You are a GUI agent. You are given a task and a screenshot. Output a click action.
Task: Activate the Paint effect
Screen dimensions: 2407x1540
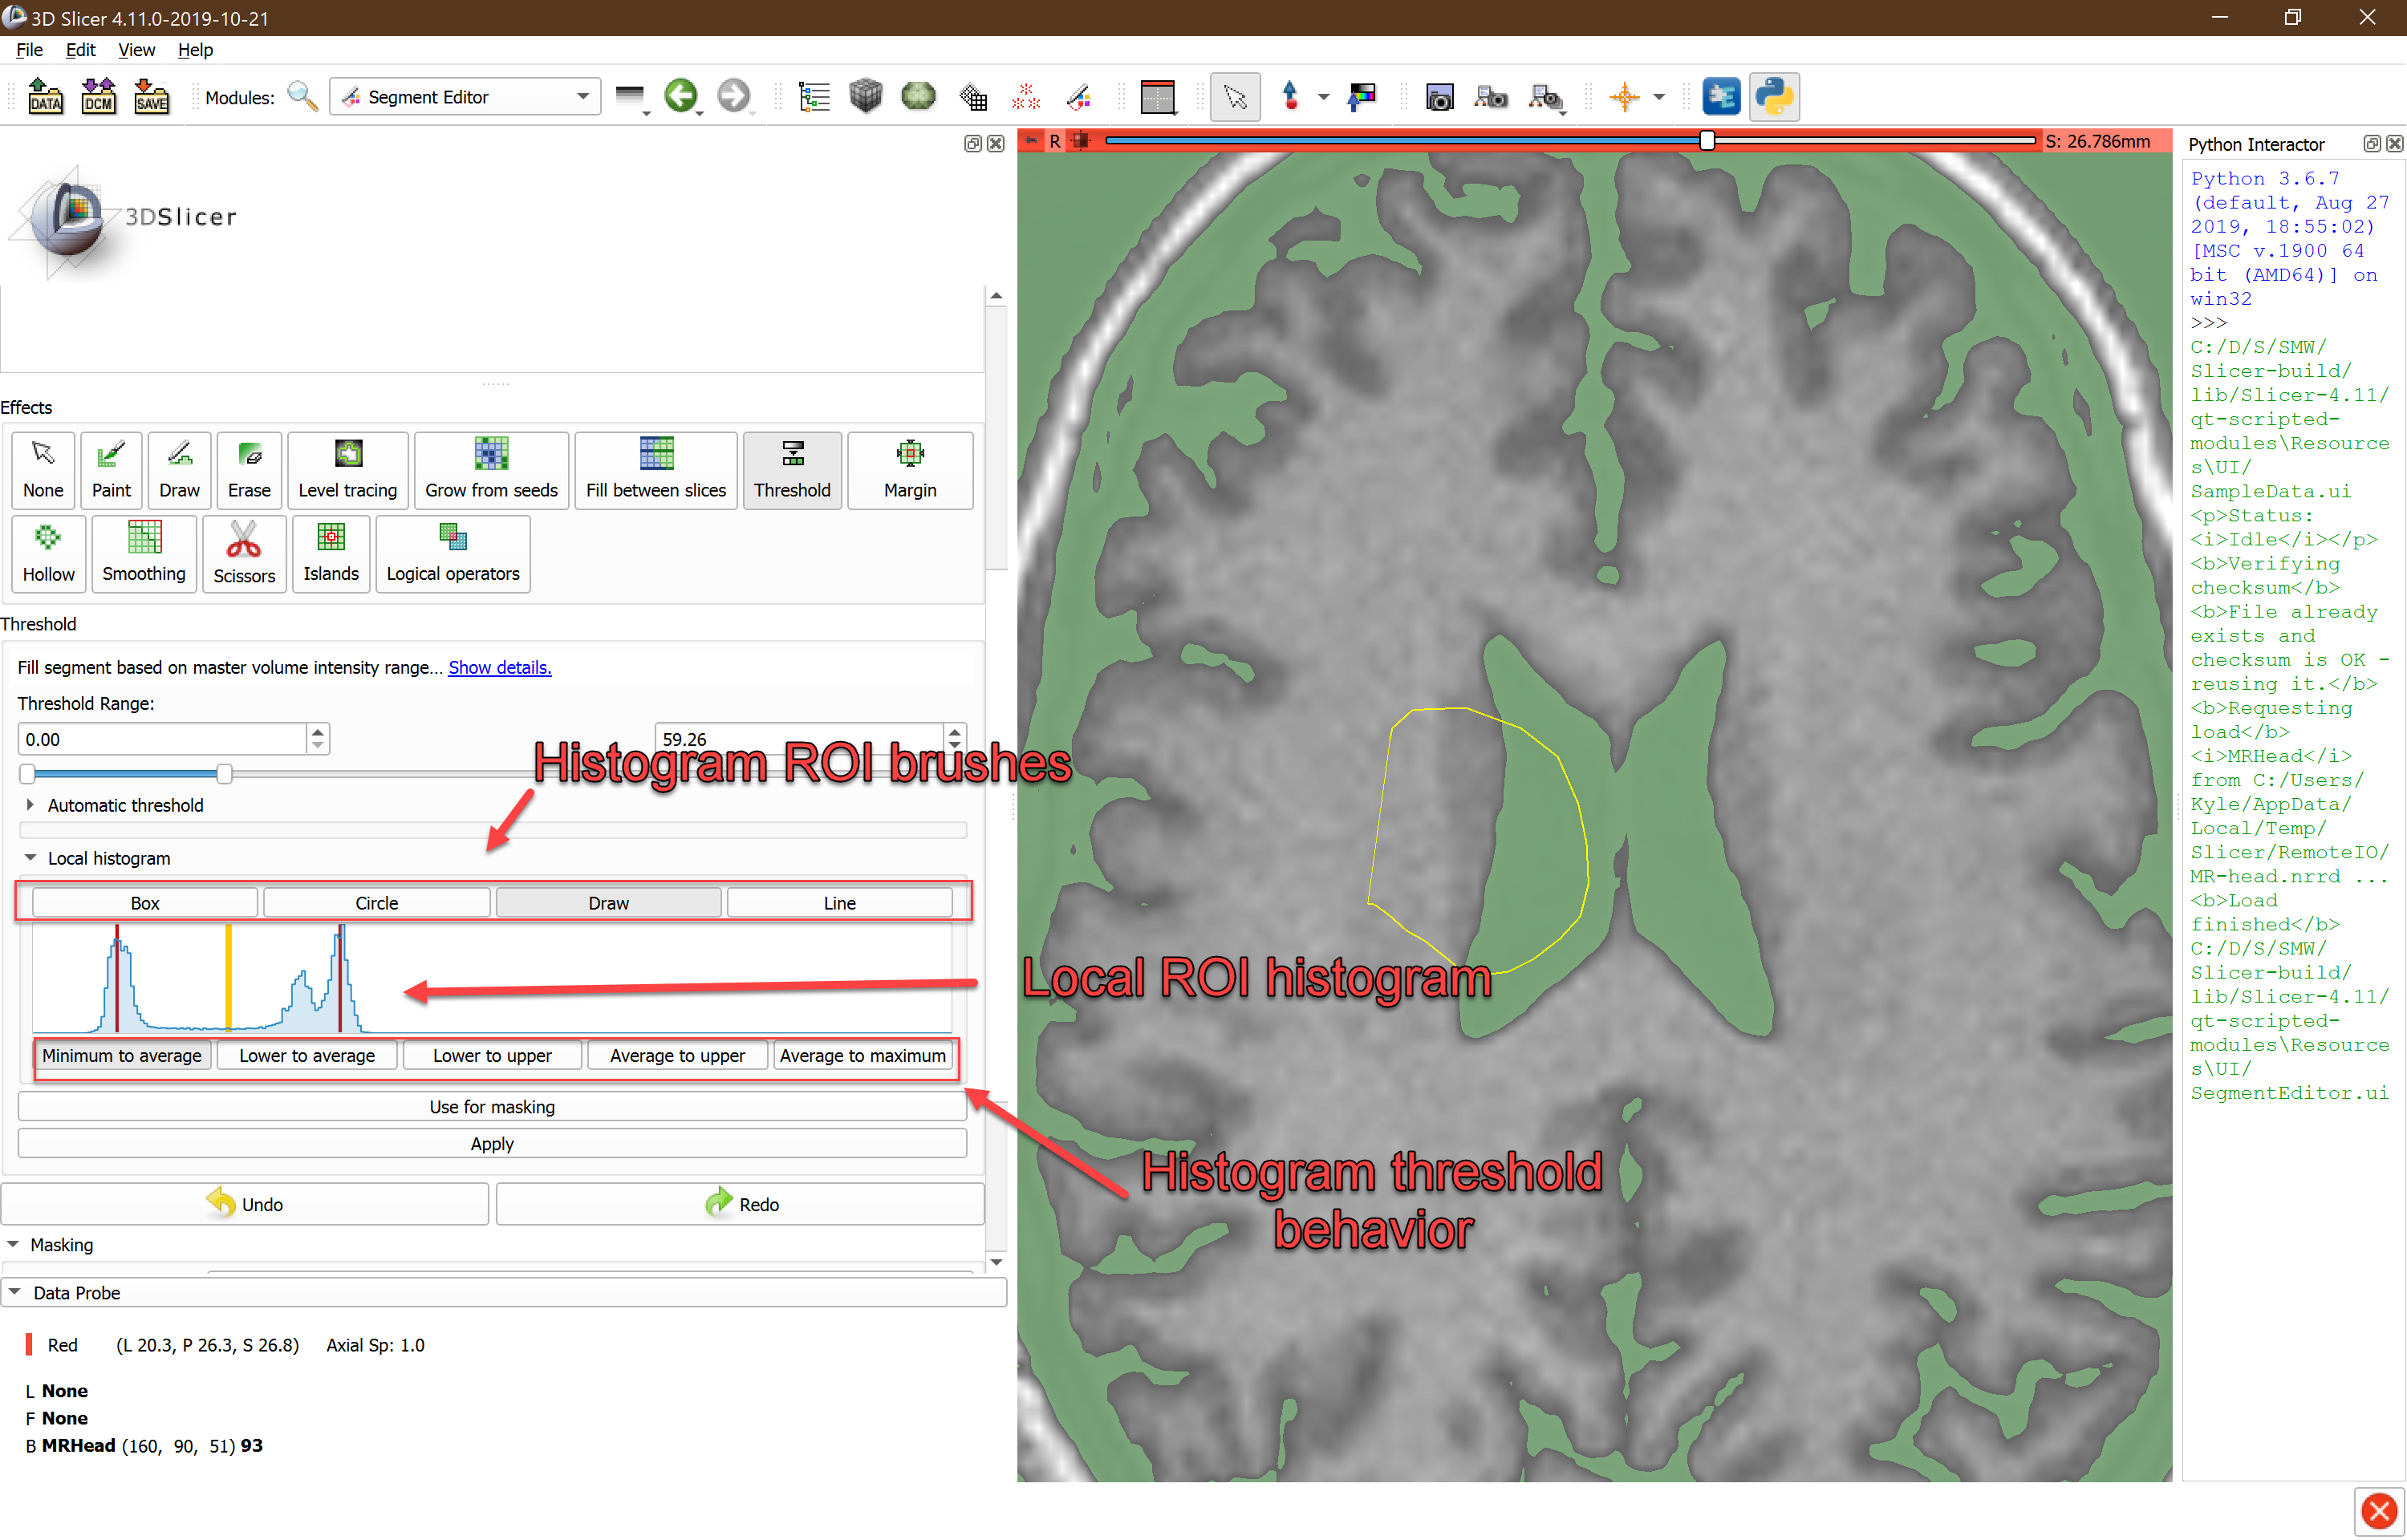[x=110, y=469]
